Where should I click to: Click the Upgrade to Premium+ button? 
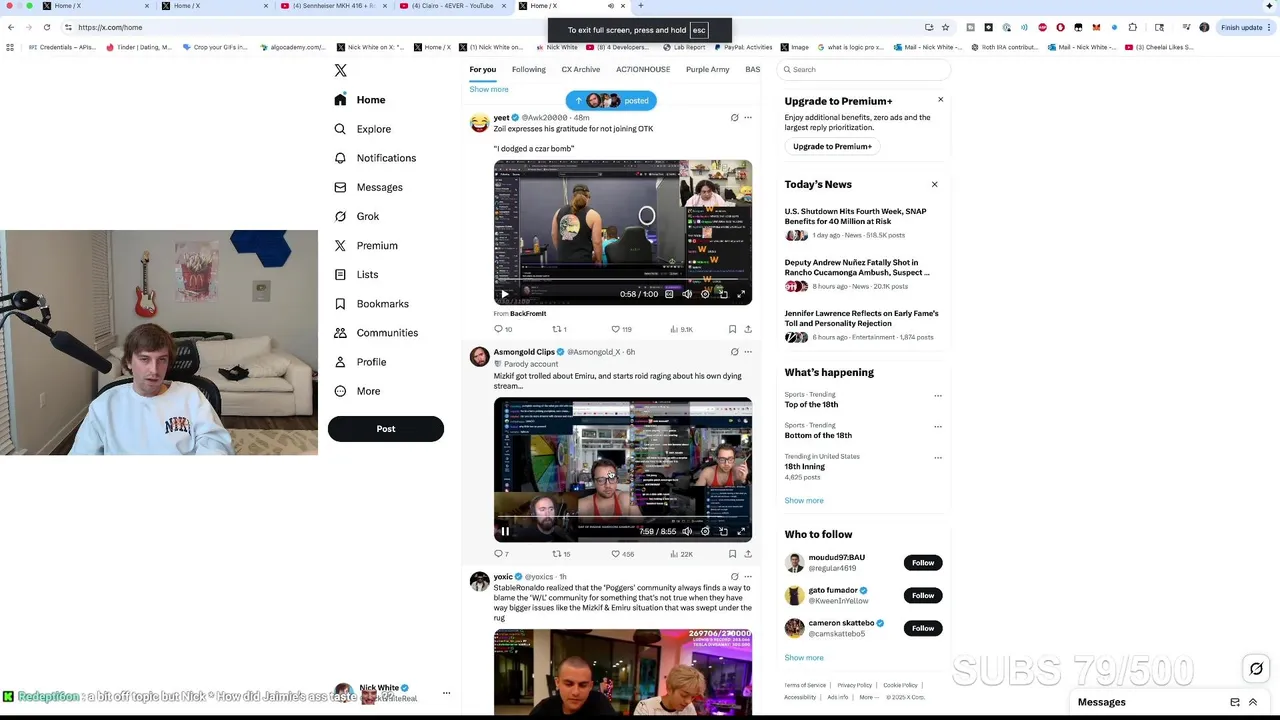tap(832, 146)
